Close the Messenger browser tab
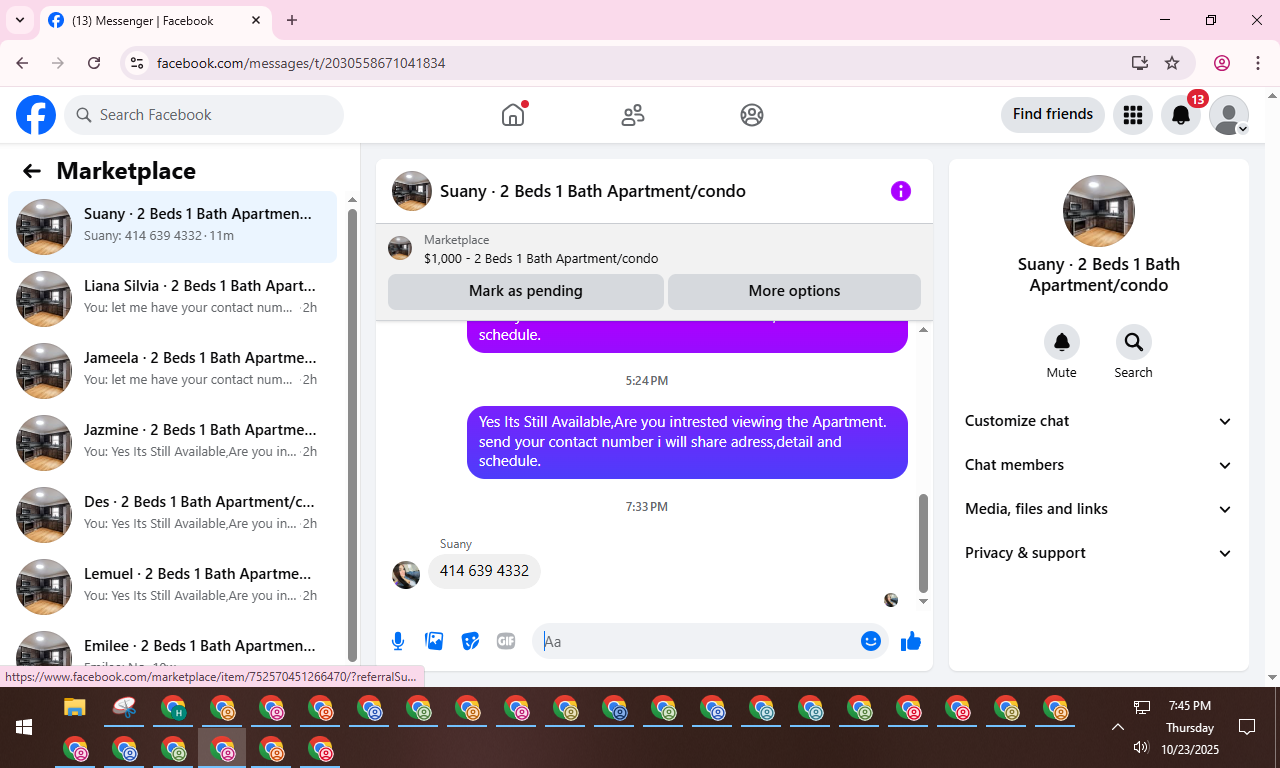This screenshot has width=1280, height=768. 256,20
